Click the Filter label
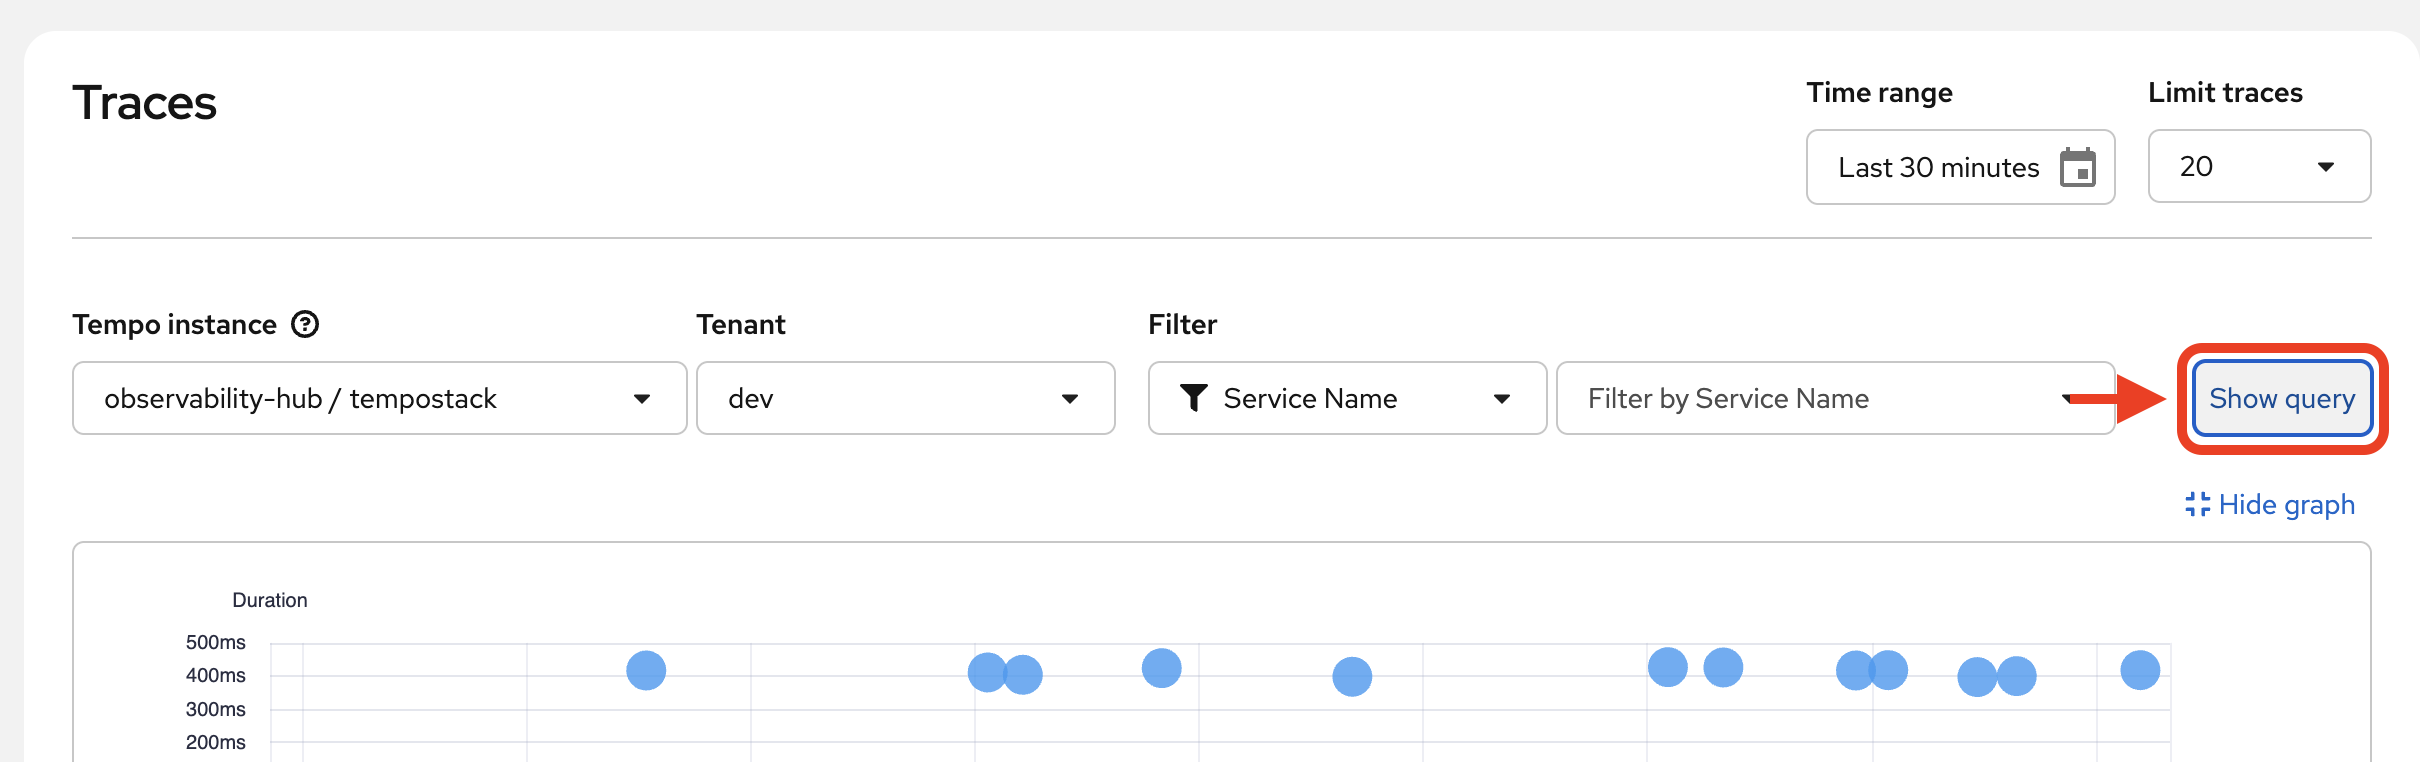The image size is (2420, 762). click(x=1182, y=325)
